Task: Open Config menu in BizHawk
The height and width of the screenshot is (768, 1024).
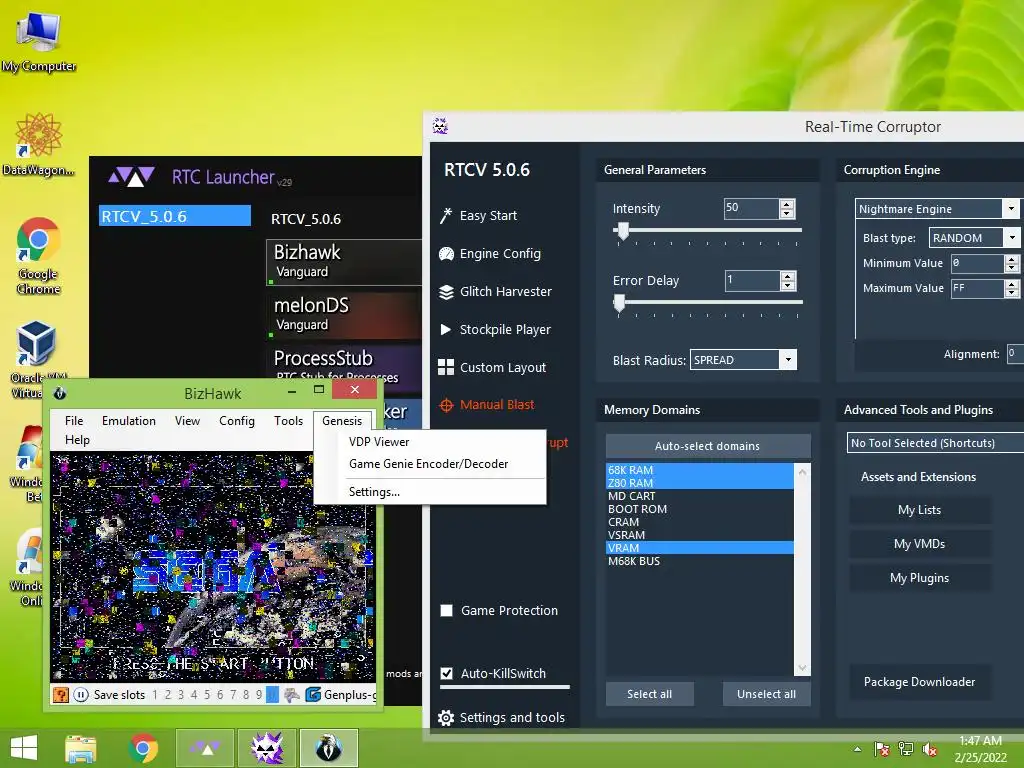Action: click(x=236, y=421)
